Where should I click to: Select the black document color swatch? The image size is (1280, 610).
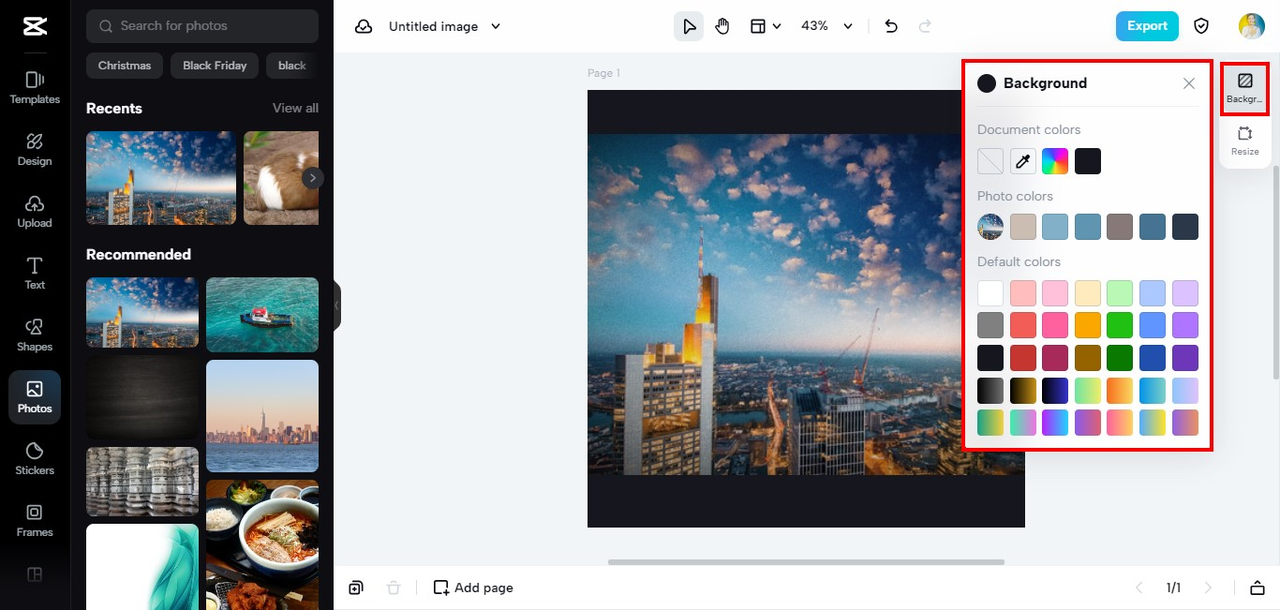coord(1088,161)
